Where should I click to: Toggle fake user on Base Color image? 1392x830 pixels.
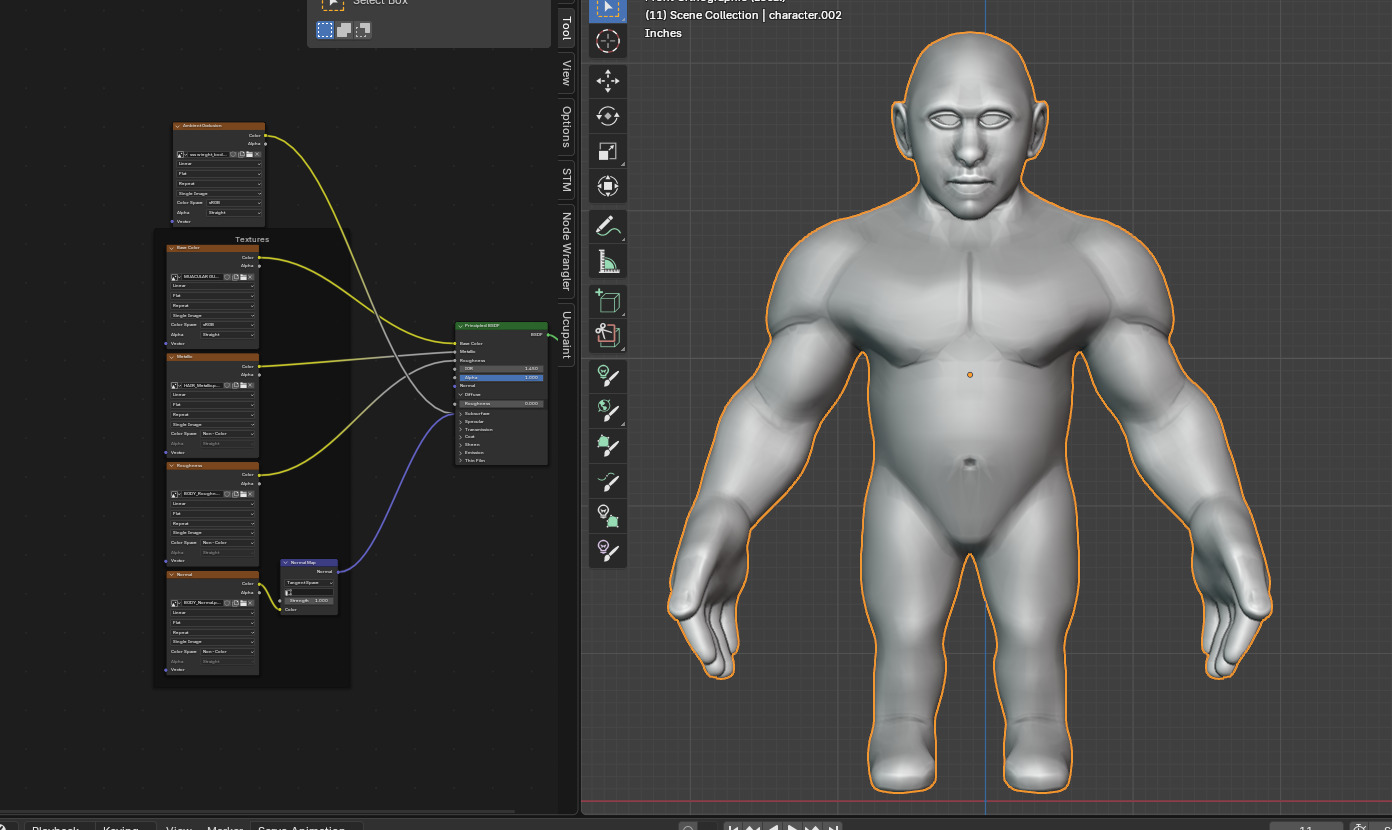[227, 277]
